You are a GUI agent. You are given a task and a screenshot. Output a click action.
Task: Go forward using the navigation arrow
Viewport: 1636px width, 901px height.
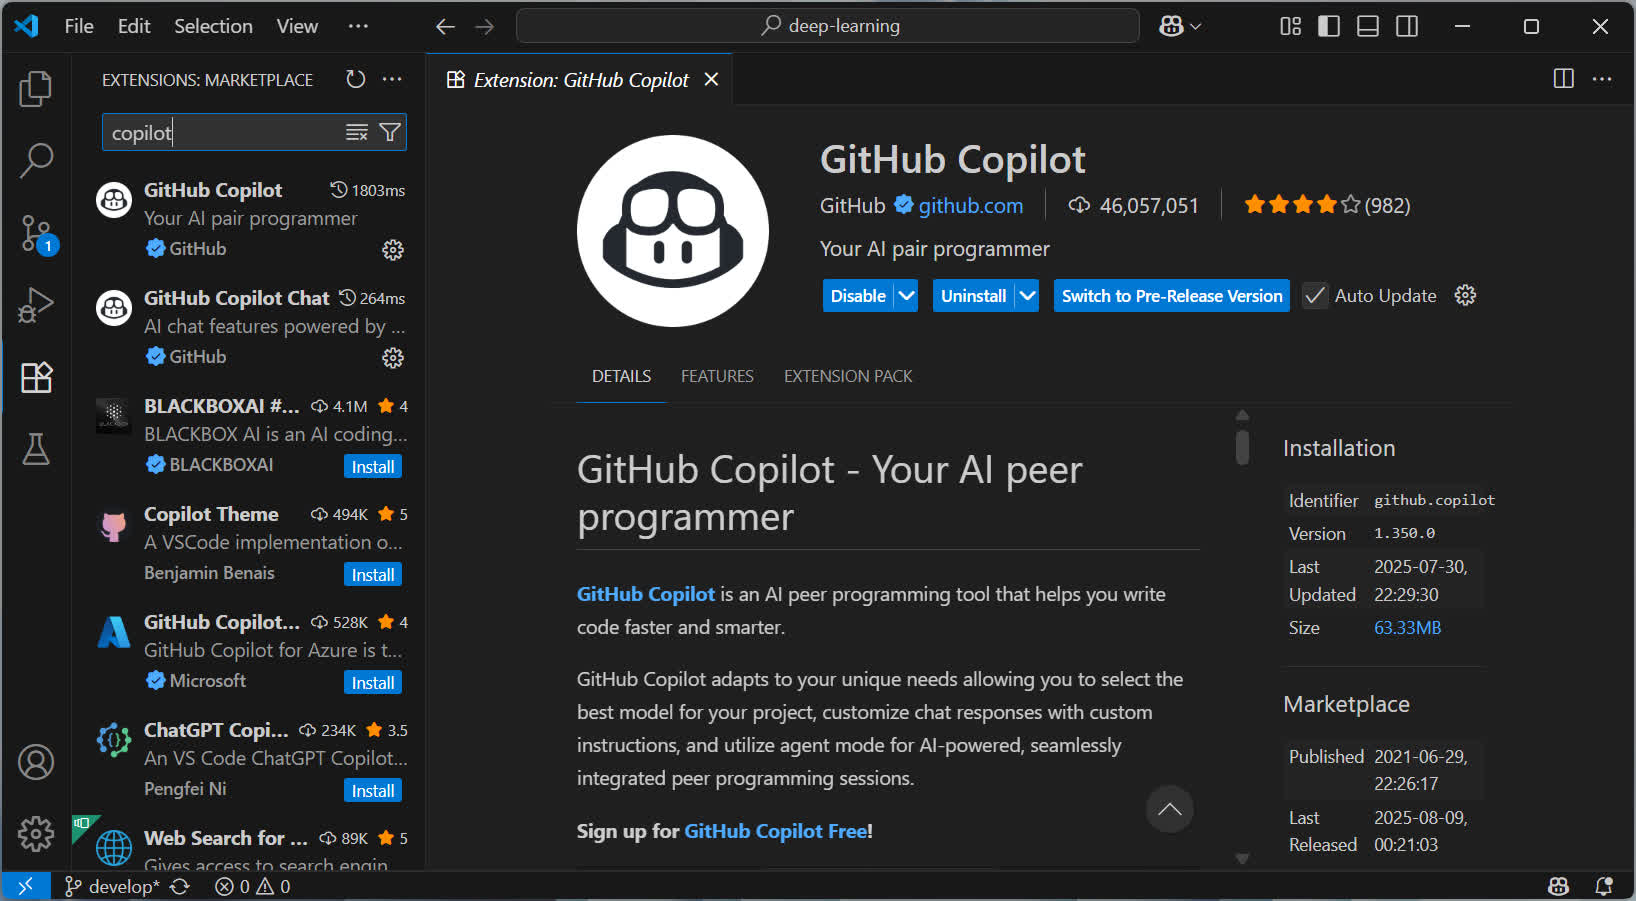[485, 27]
